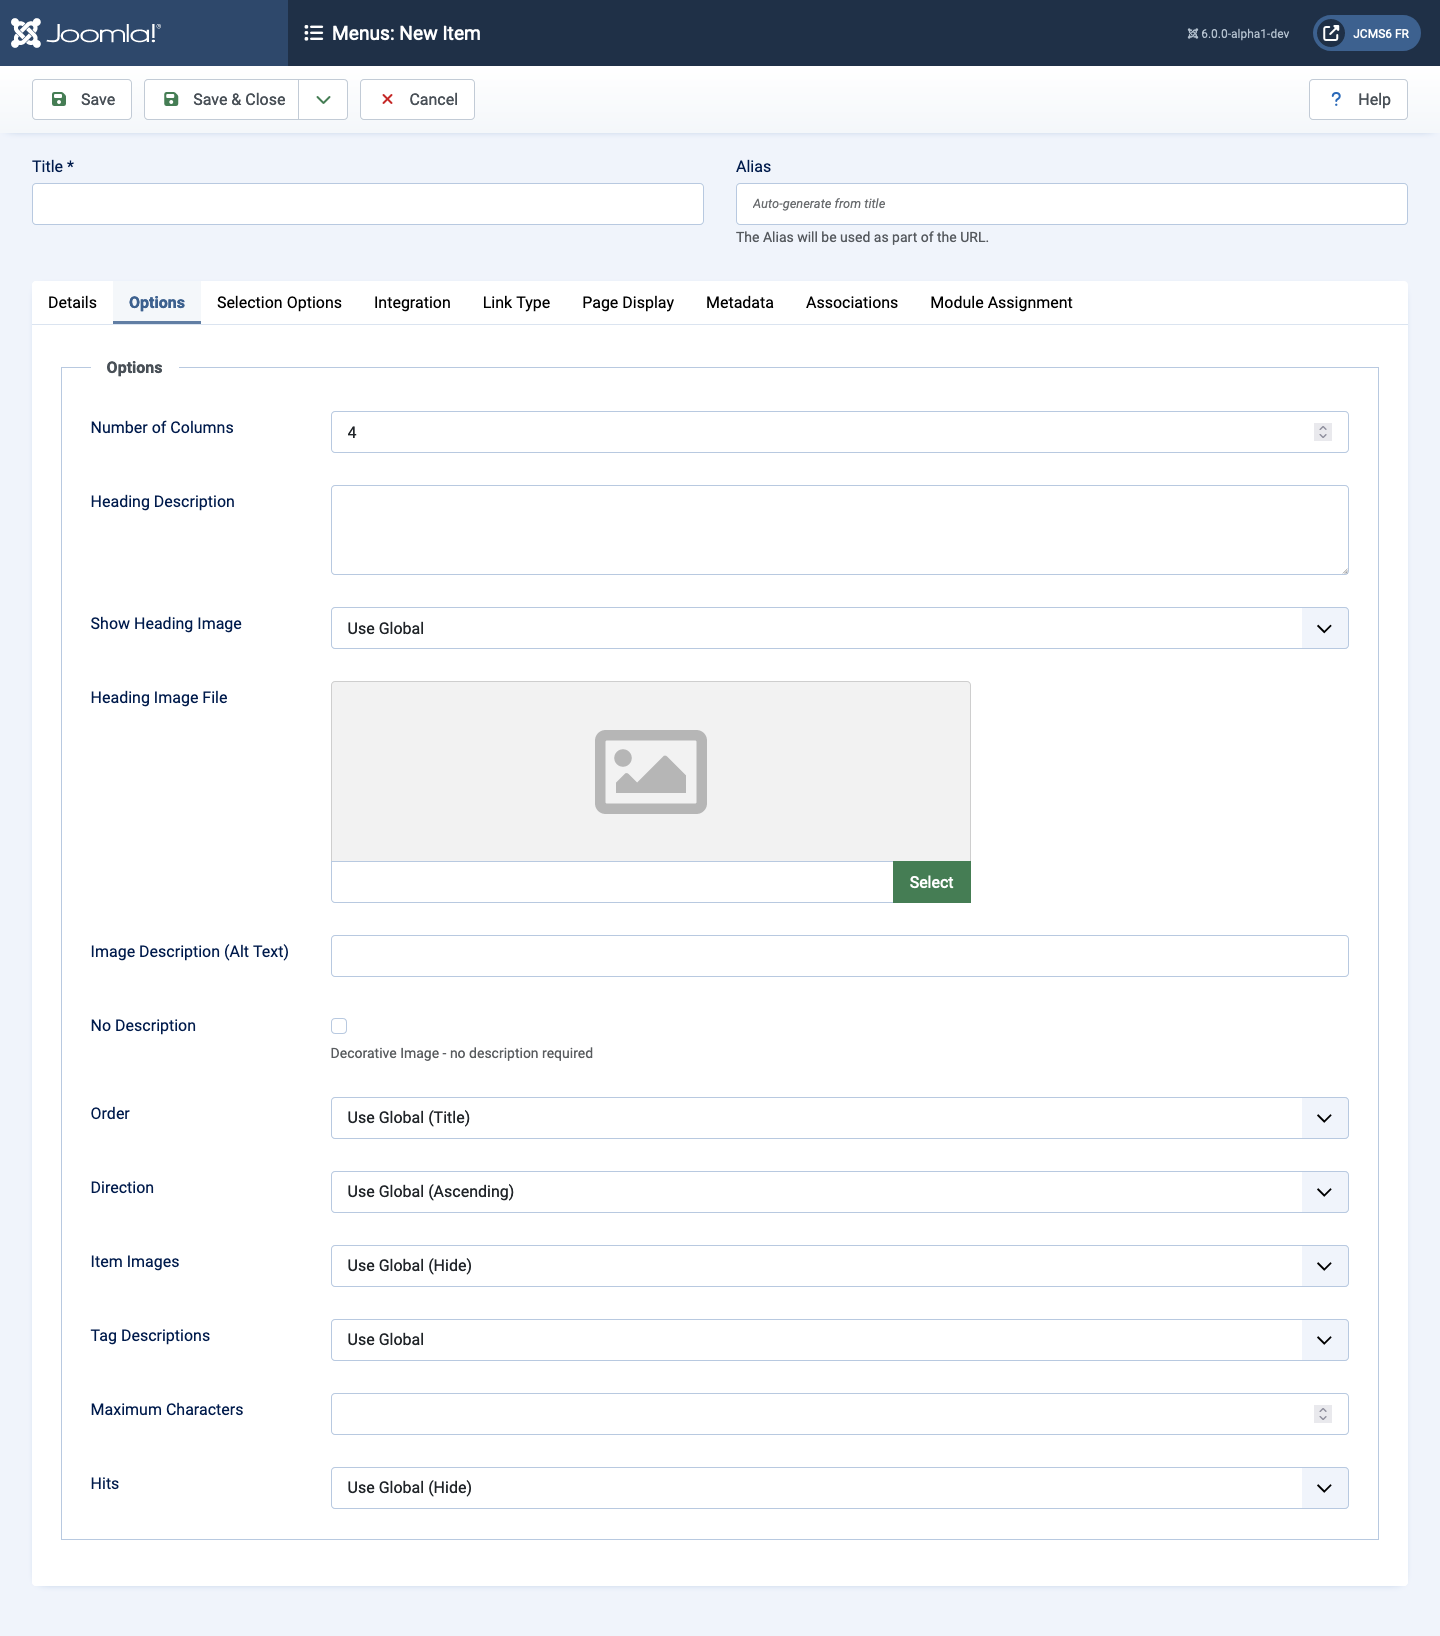The height and width of the screenshot is (1636, 1440).
Task: Toggle the No Description checkbox
Action: pyautogui.click(x=339, y=1026)
